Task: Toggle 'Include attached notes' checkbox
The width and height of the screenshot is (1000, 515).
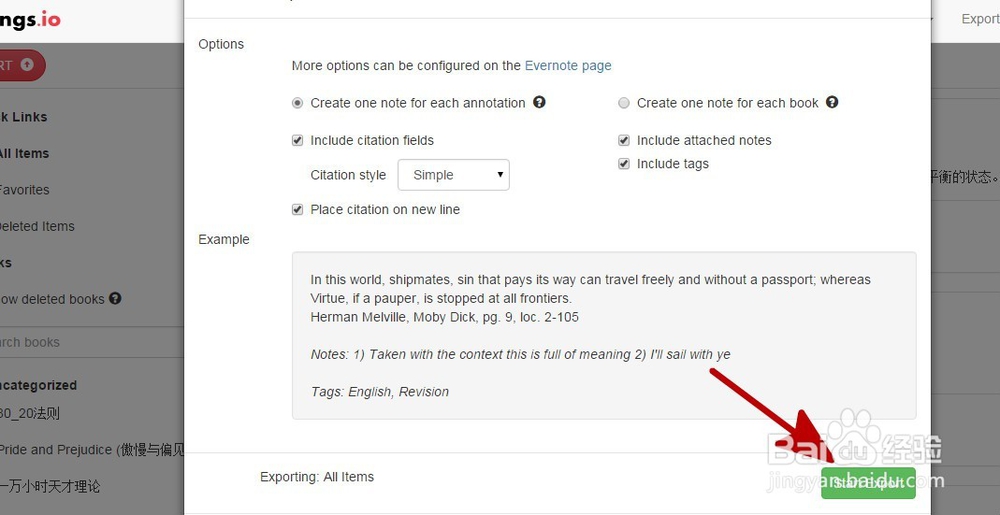Action: pyautogui.click(x=624, y=141)
